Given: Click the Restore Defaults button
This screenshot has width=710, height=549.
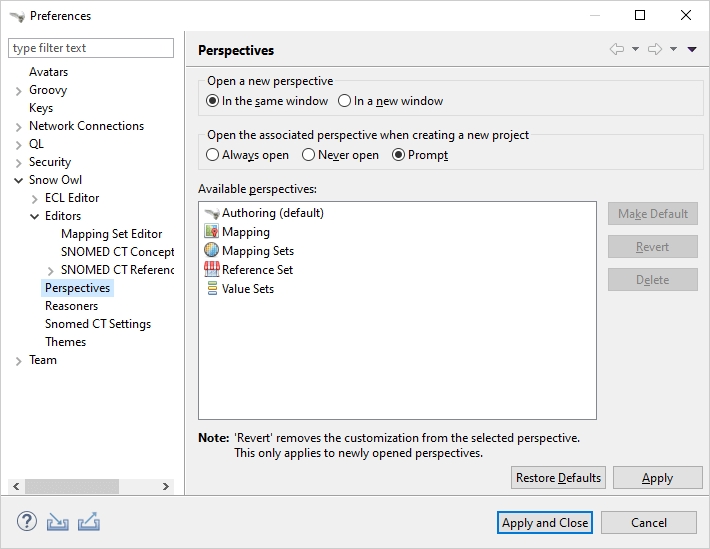Looking at the screenshot, I should 558,478.
